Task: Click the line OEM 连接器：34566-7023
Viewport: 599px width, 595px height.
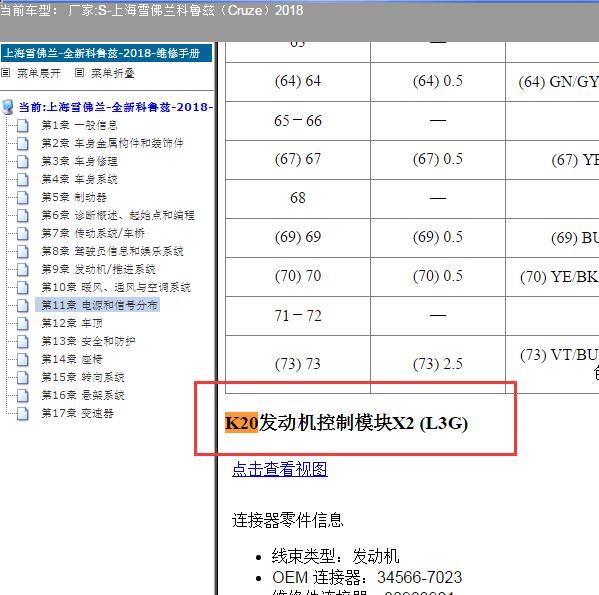Action: click(x=367, y=577)
